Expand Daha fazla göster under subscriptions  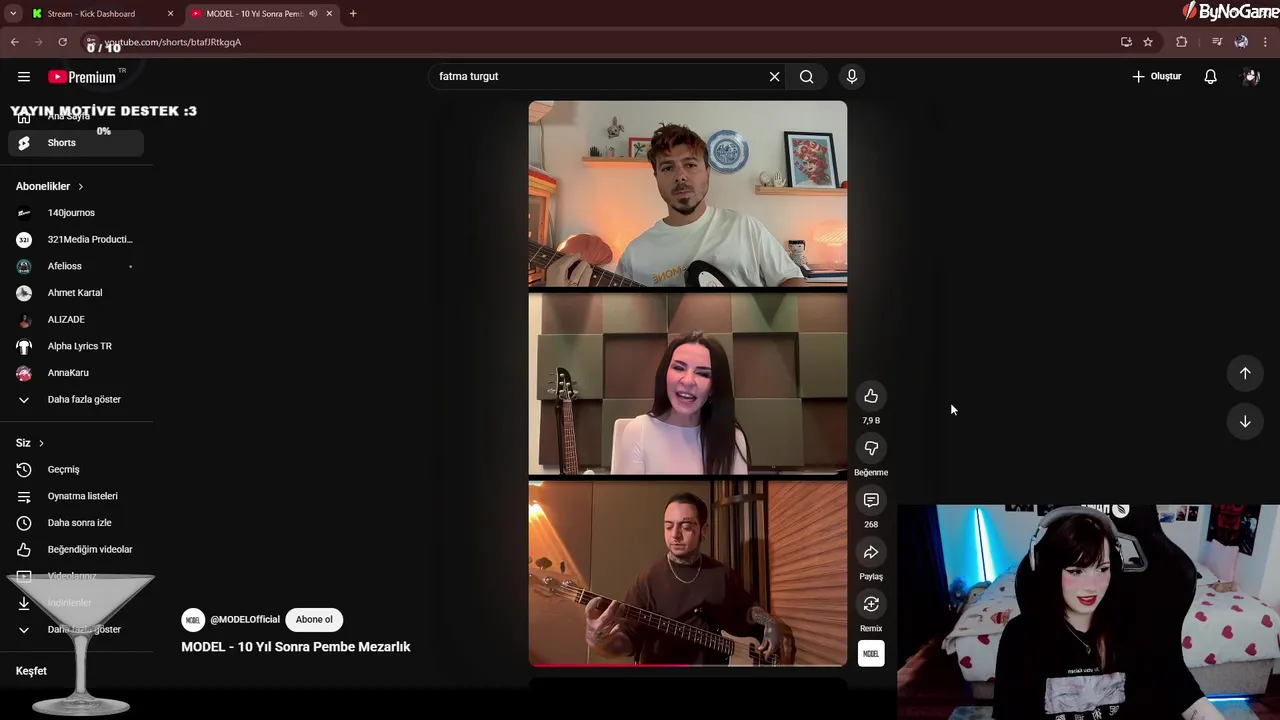click(x=76, y=399)
